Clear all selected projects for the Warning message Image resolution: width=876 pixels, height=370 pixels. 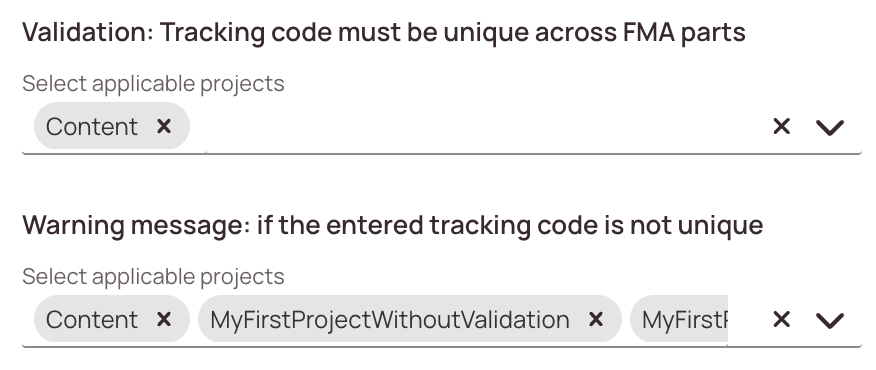(x=781, y=320)
